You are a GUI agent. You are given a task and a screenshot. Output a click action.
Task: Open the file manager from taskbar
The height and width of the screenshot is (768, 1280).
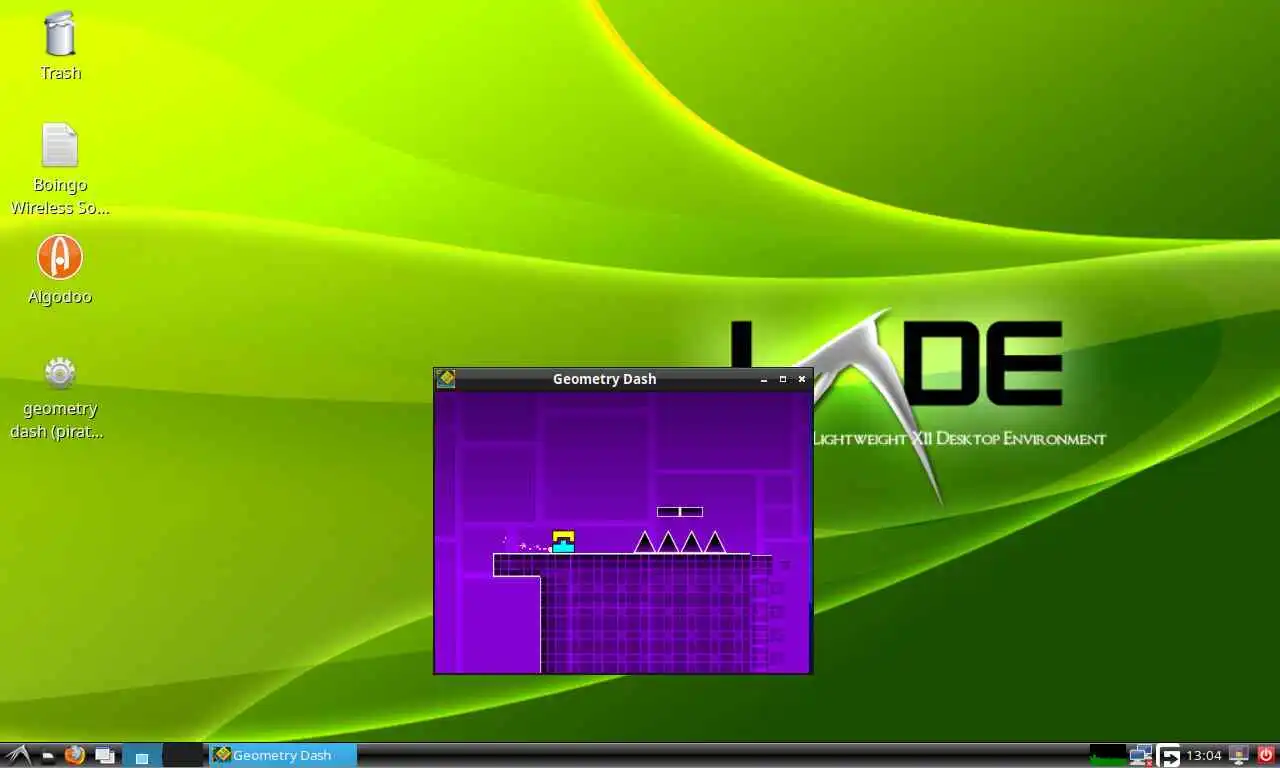(x=47, y=756)
